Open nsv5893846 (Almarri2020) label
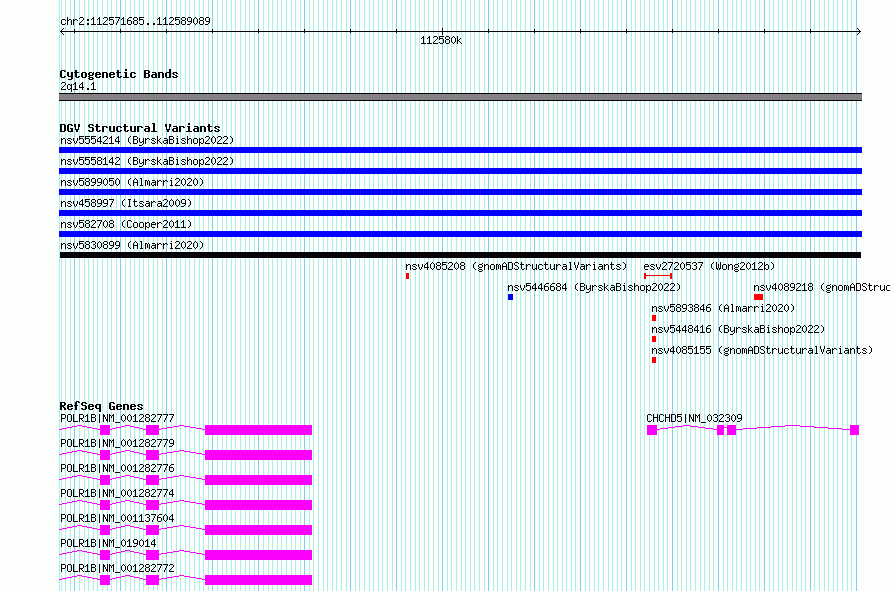 click(x=723, y=308)
